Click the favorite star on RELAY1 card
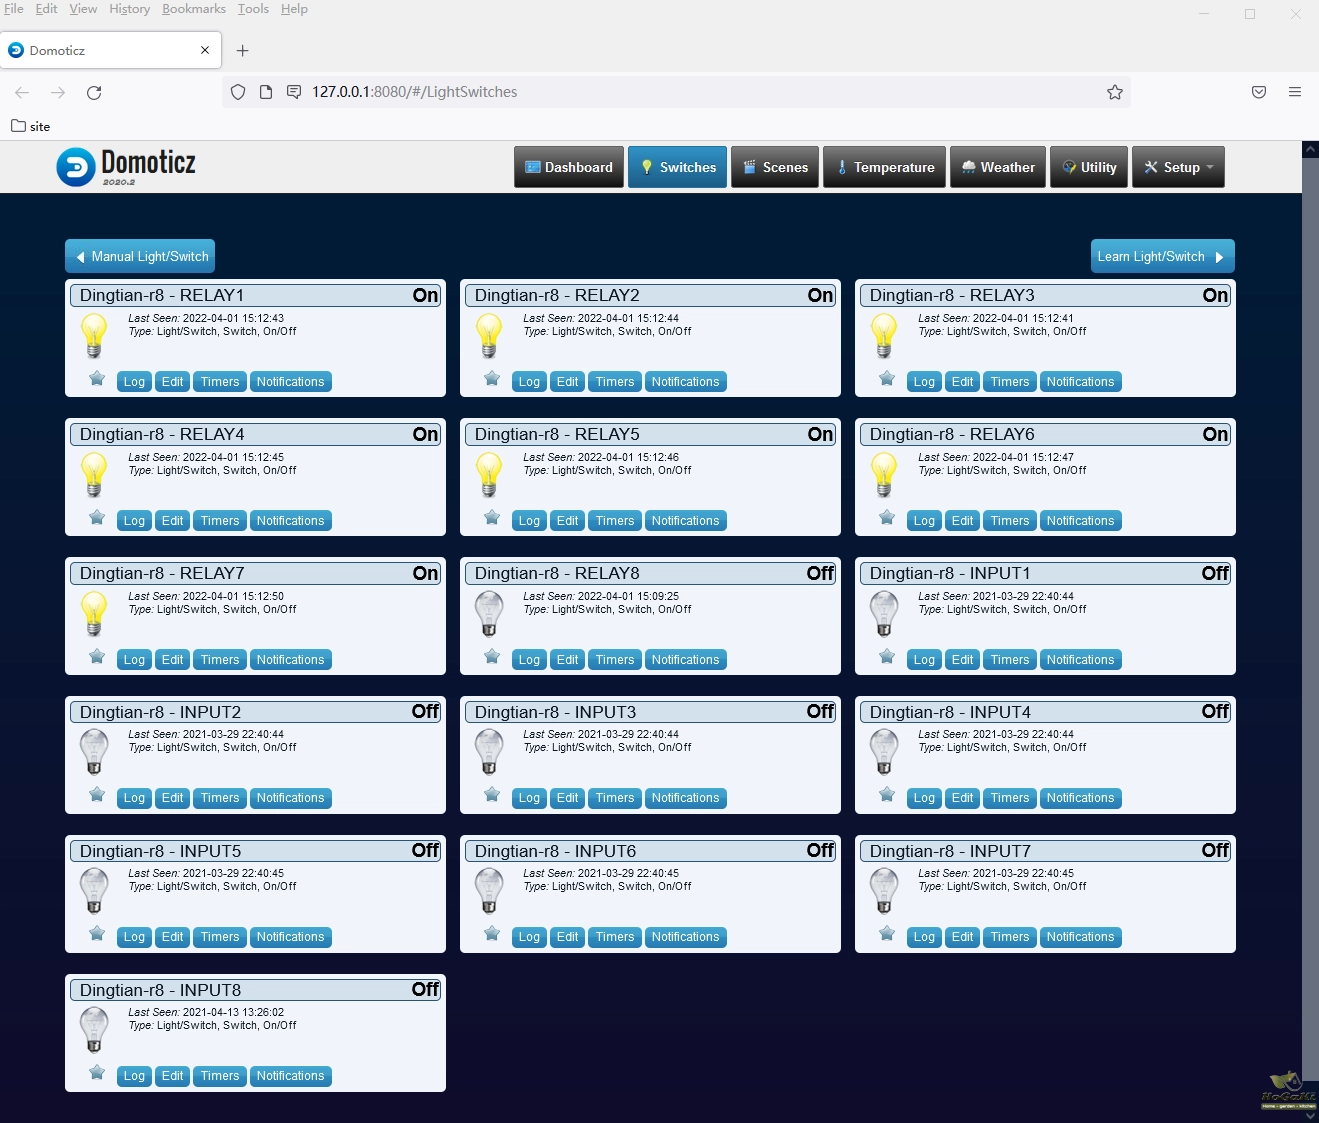 click(97, 379)
